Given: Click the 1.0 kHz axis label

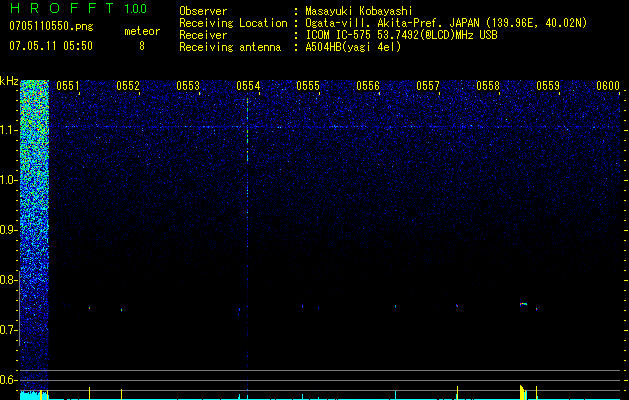Looking at the screenshot, I should point(9,180).
